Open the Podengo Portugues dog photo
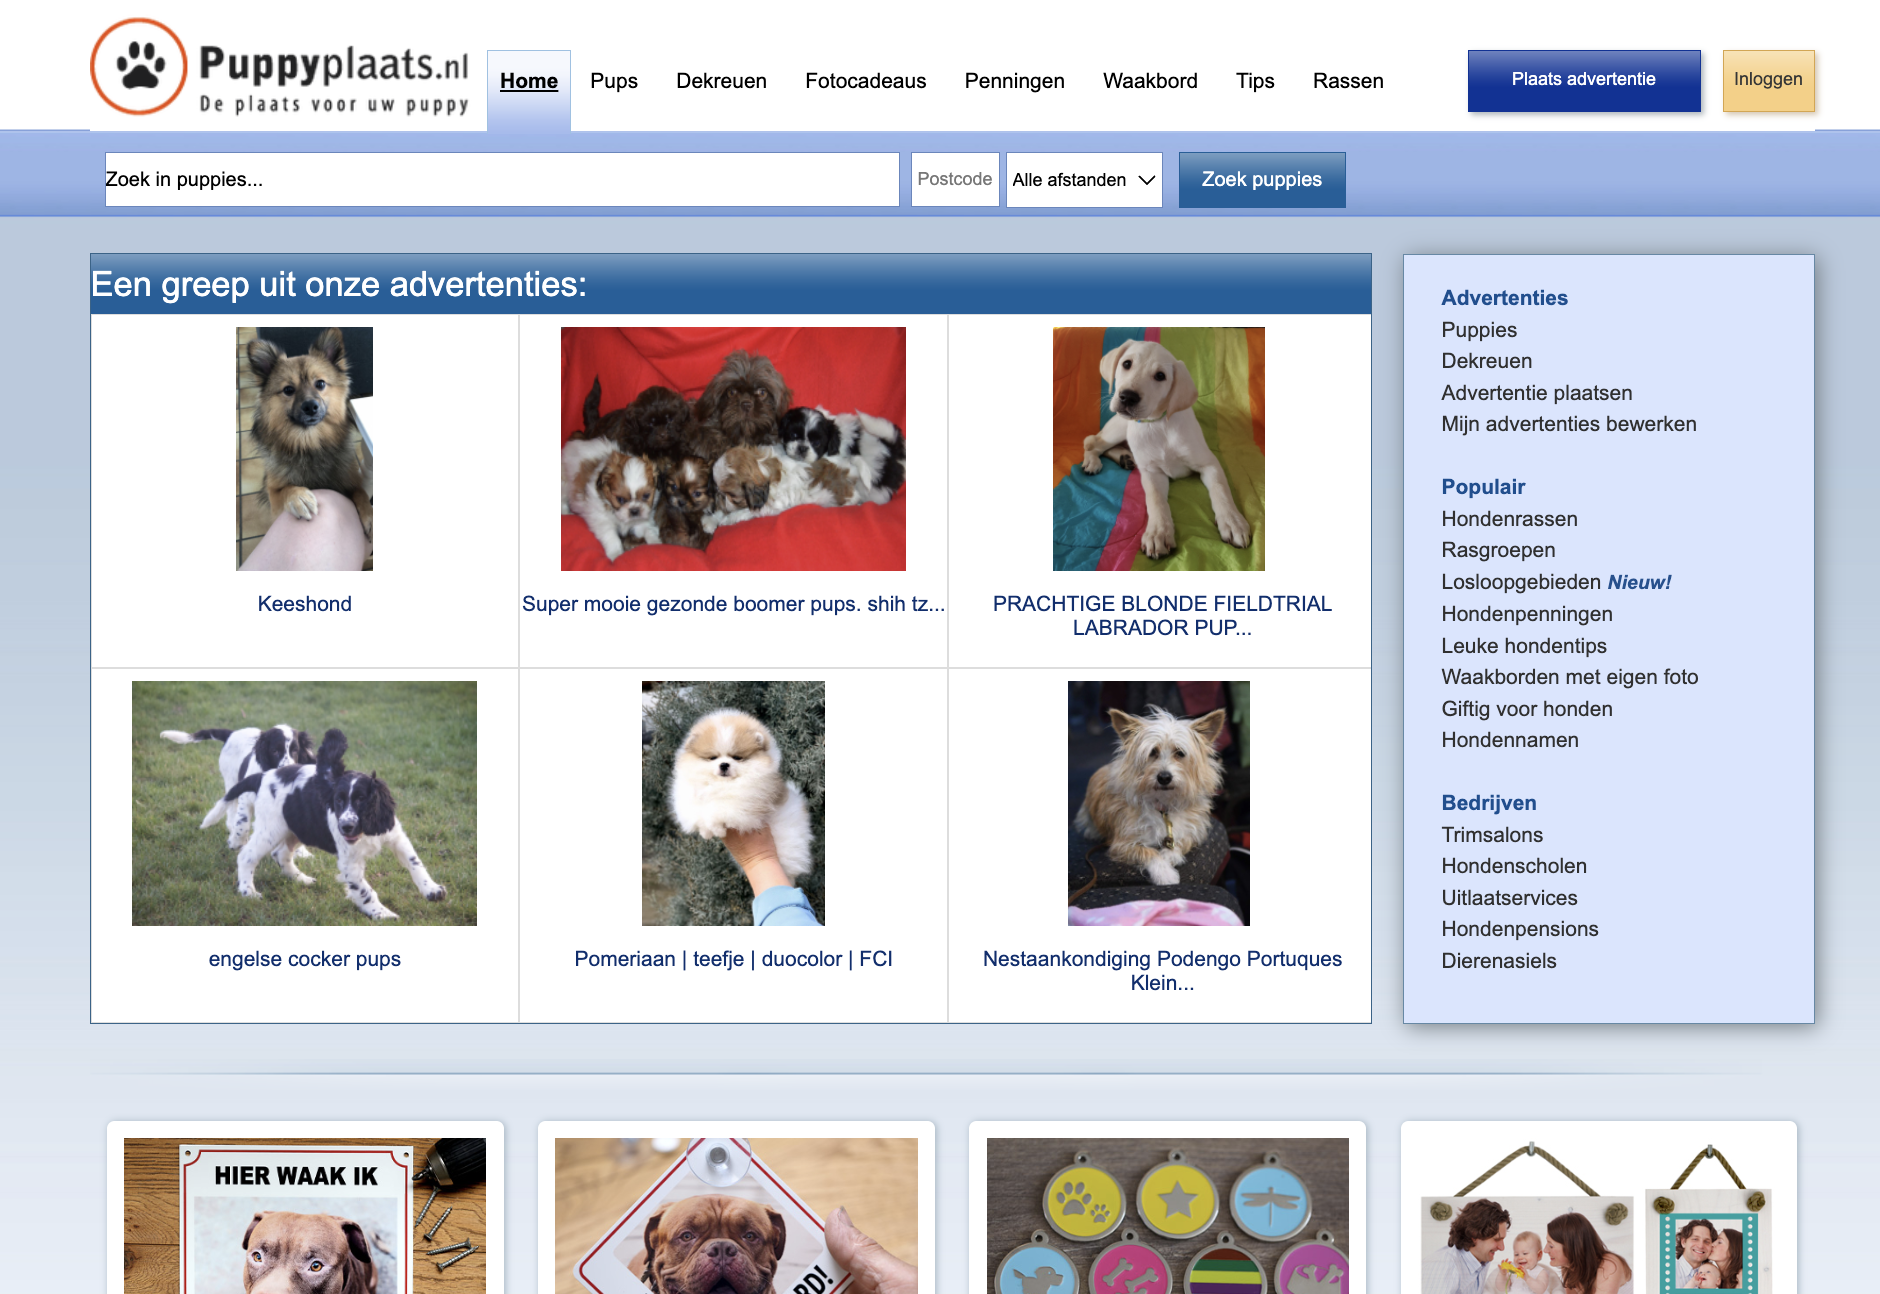 point(1159,803)
